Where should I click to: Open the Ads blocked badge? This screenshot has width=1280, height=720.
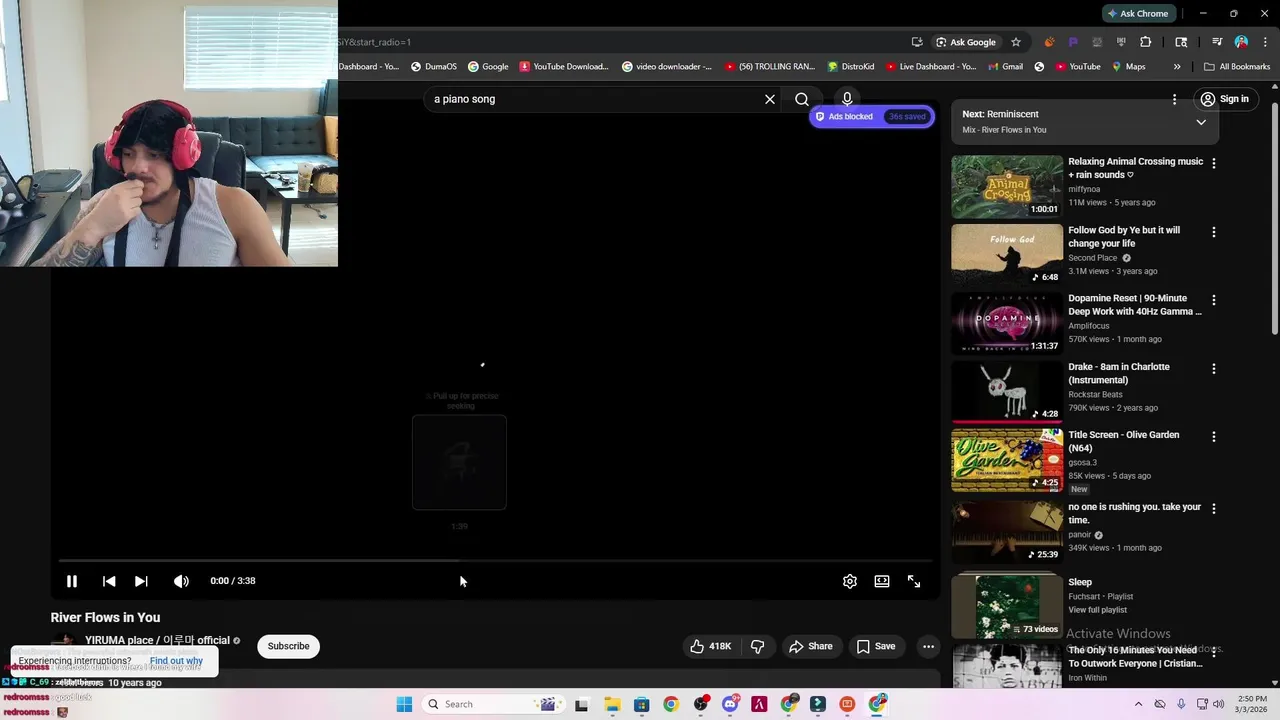click(x=872, y=116)
